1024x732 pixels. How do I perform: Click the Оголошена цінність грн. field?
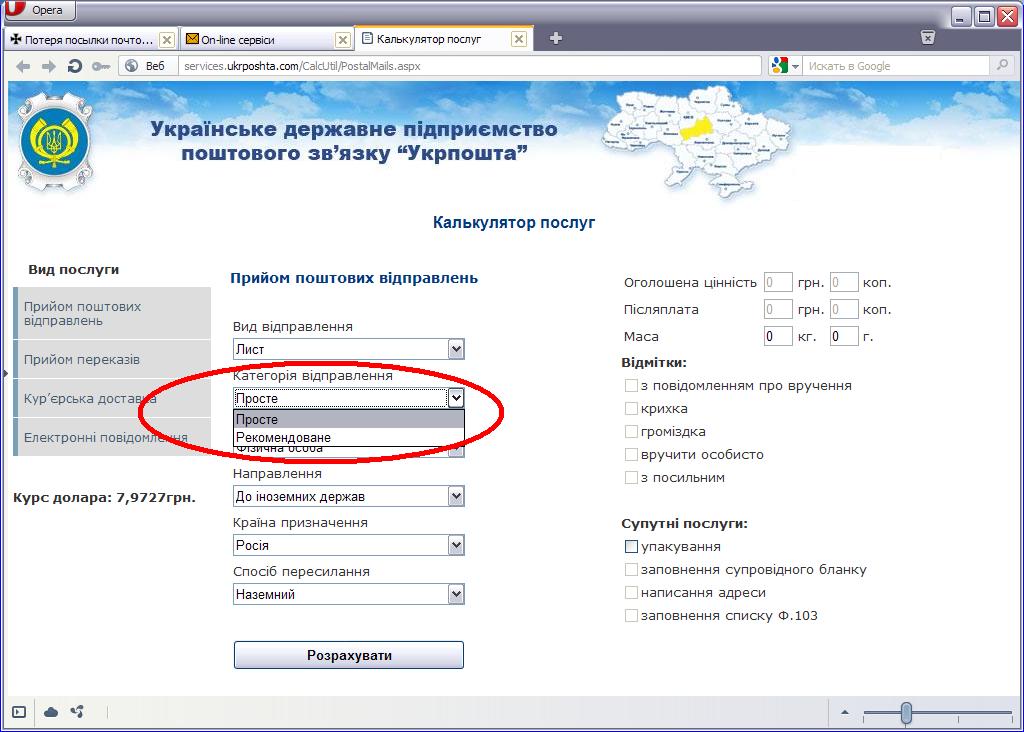[x=778, y=283]
